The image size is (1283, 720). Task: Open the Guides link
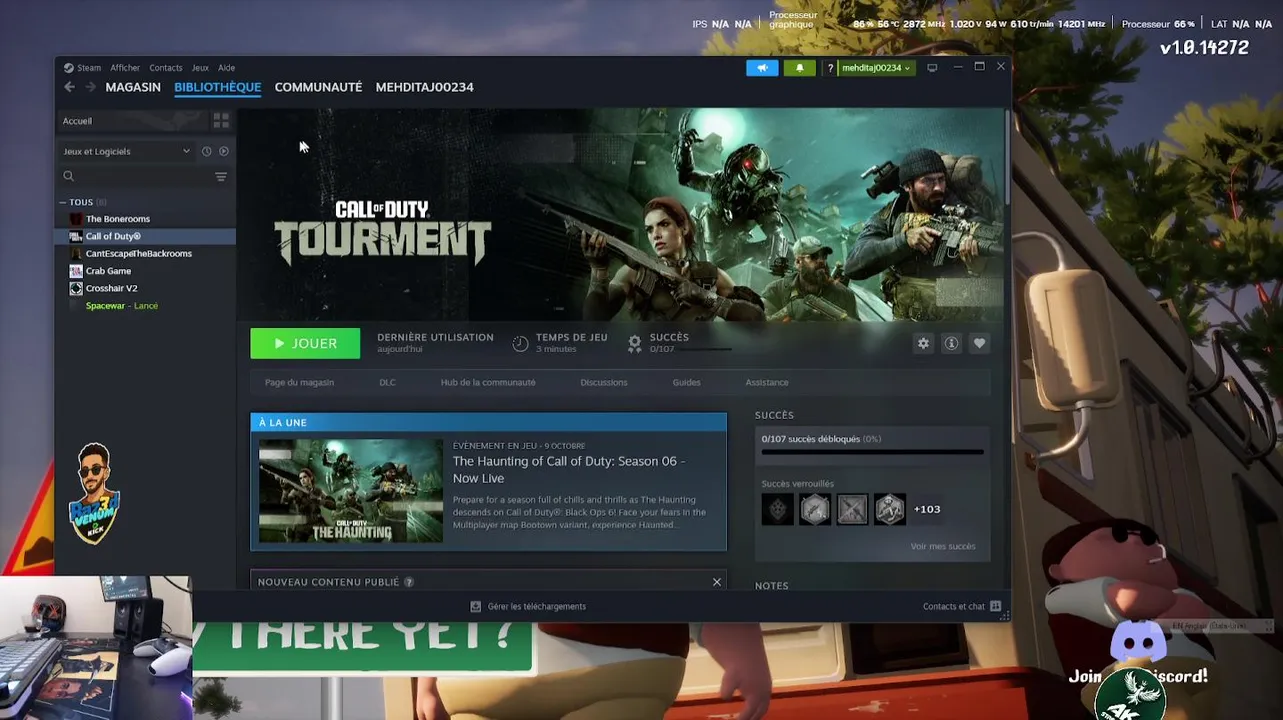point(686,382)
